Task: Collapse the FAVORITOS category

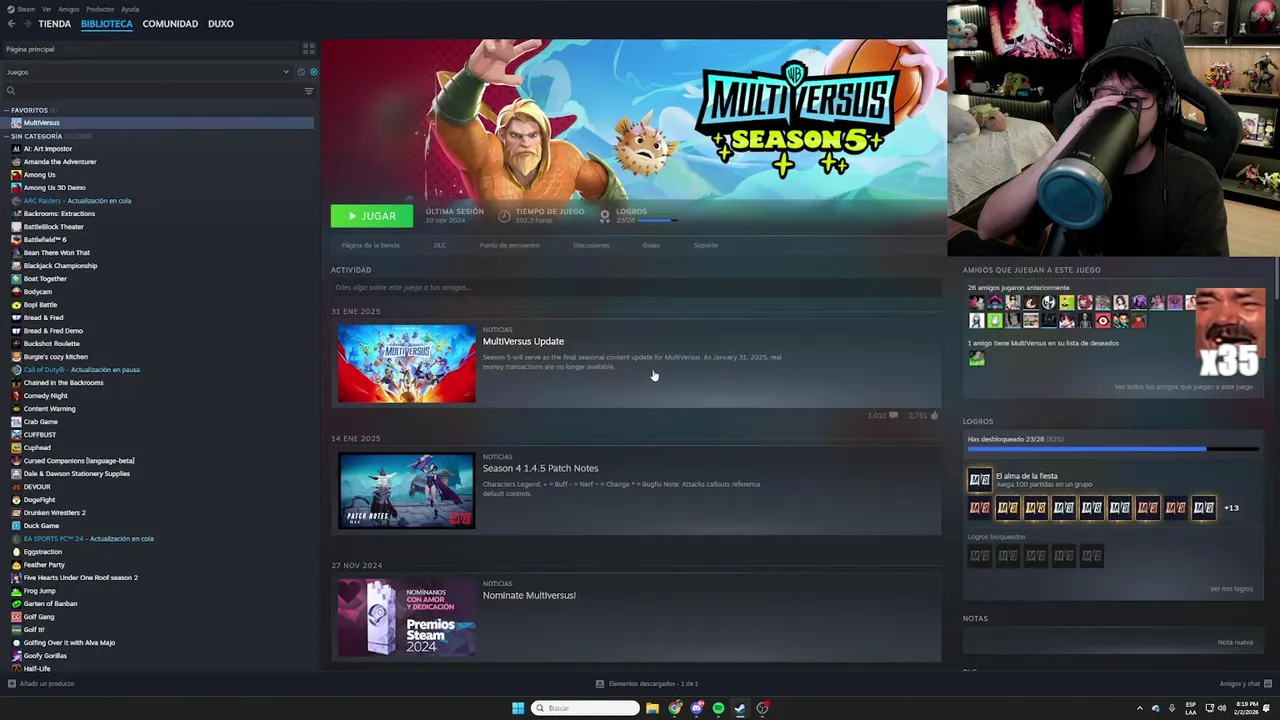Action: click(x=7, y=110)
